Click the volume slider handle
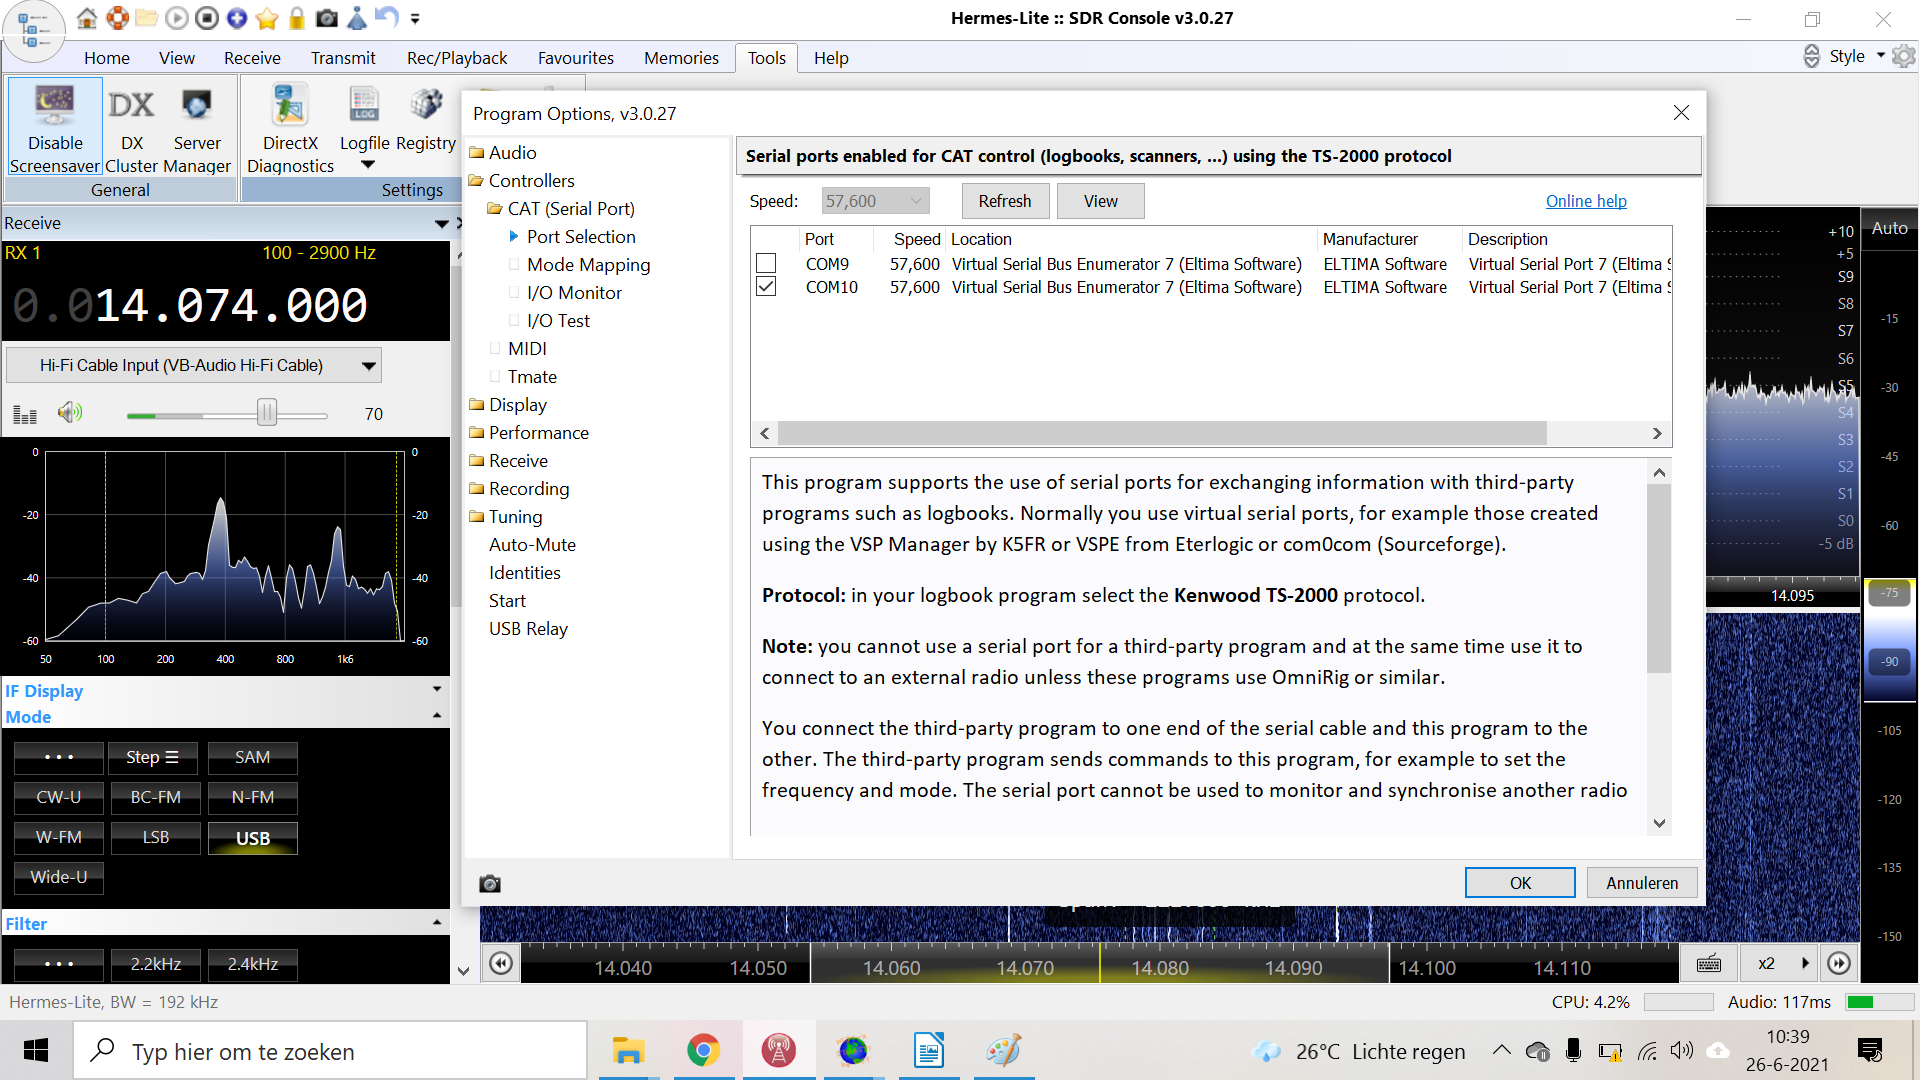Image resolution: width=1920 pixels, height=1080 pixels. click(267, 413)
